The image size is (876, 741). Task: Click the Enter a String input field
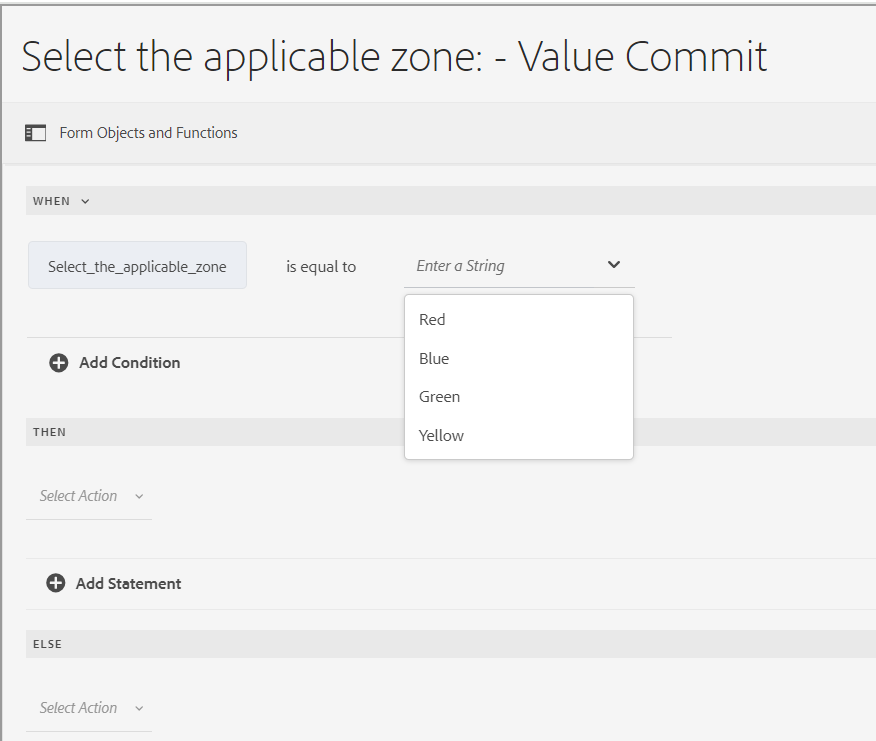pos(500,266)
